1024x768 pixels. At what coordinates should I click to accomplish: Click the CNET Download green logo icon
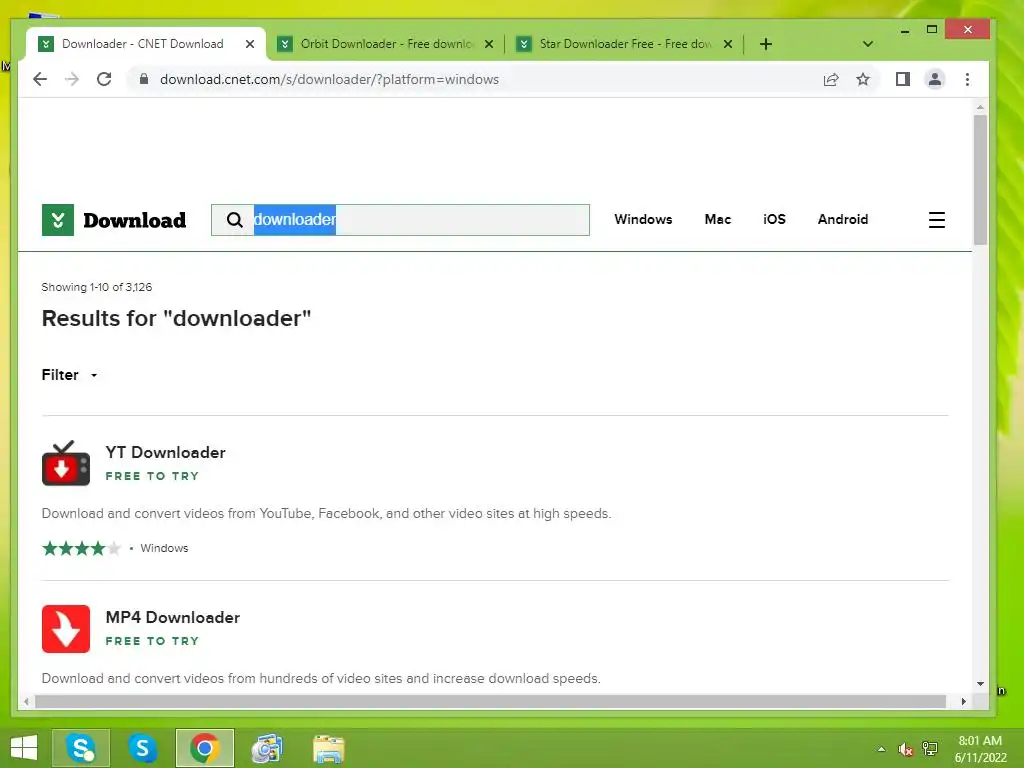[x=57, y=220]
